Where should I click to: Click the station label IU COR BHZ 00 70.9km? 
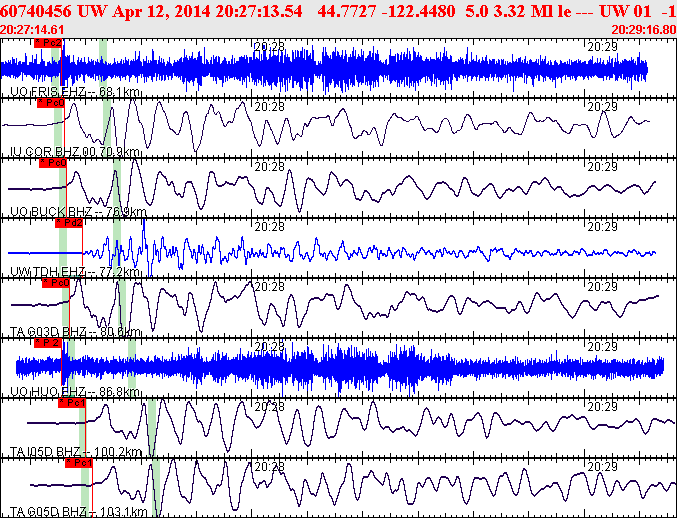point(74,152)
